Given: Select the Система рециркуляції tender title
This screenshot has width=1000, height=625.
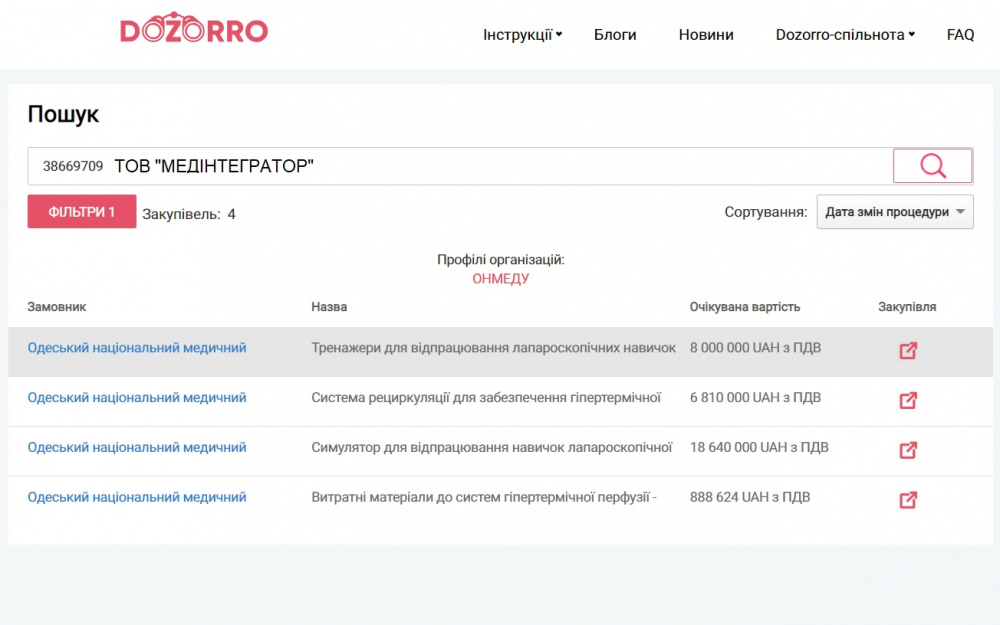Looking at the screenshot, I should (x=486, y=398).
